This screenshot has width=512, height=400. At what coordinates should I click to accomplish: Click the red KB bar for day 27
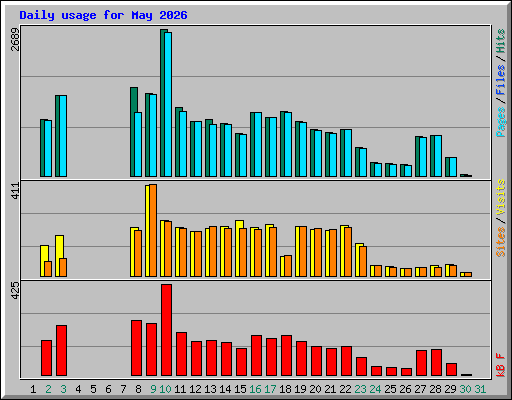[x=421, y=363]
